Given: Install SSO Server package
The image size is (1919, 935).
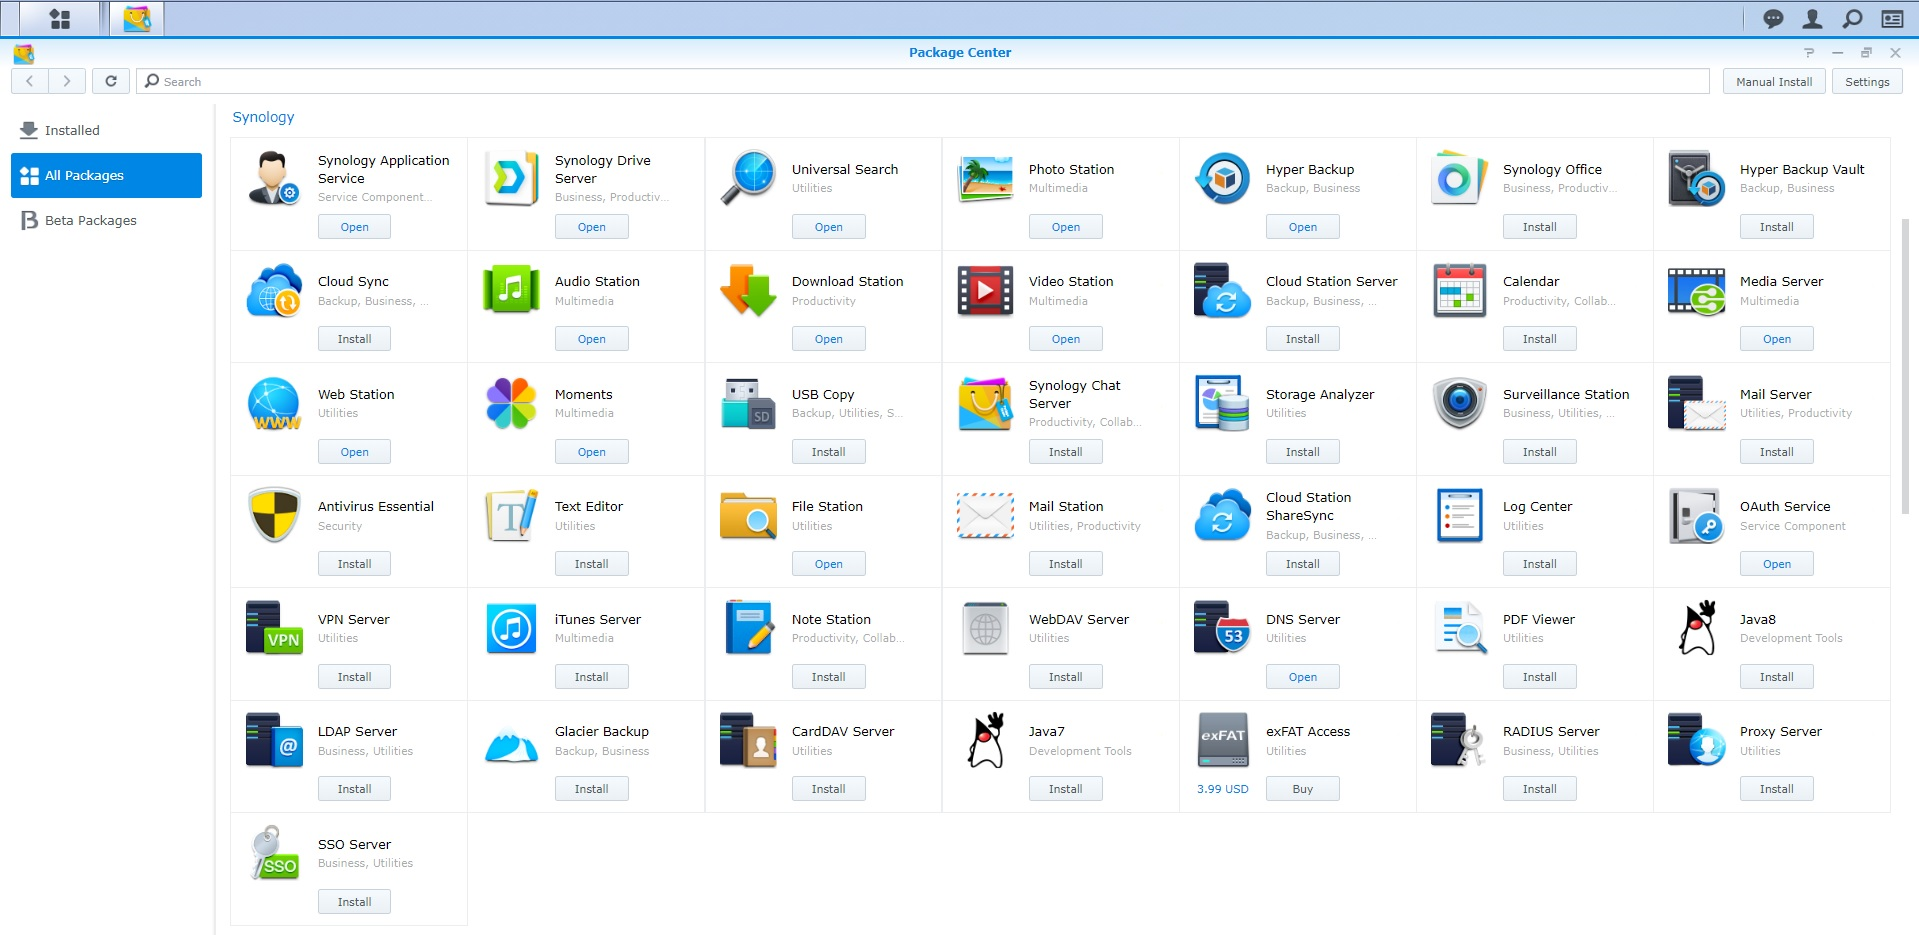Looking at the screenshot, I should pyautogui.click(x=355, y=902).
